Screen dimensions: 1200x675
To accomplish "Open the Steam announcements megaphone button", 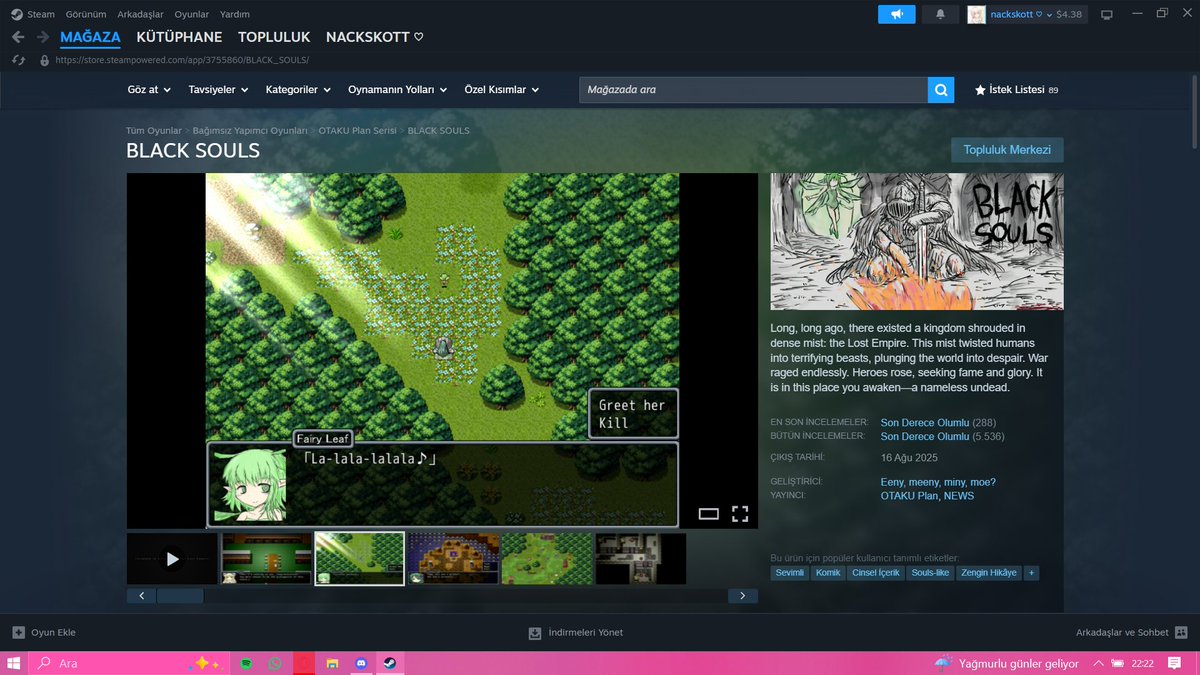I will pyautogui.click(x=896, y=14).
